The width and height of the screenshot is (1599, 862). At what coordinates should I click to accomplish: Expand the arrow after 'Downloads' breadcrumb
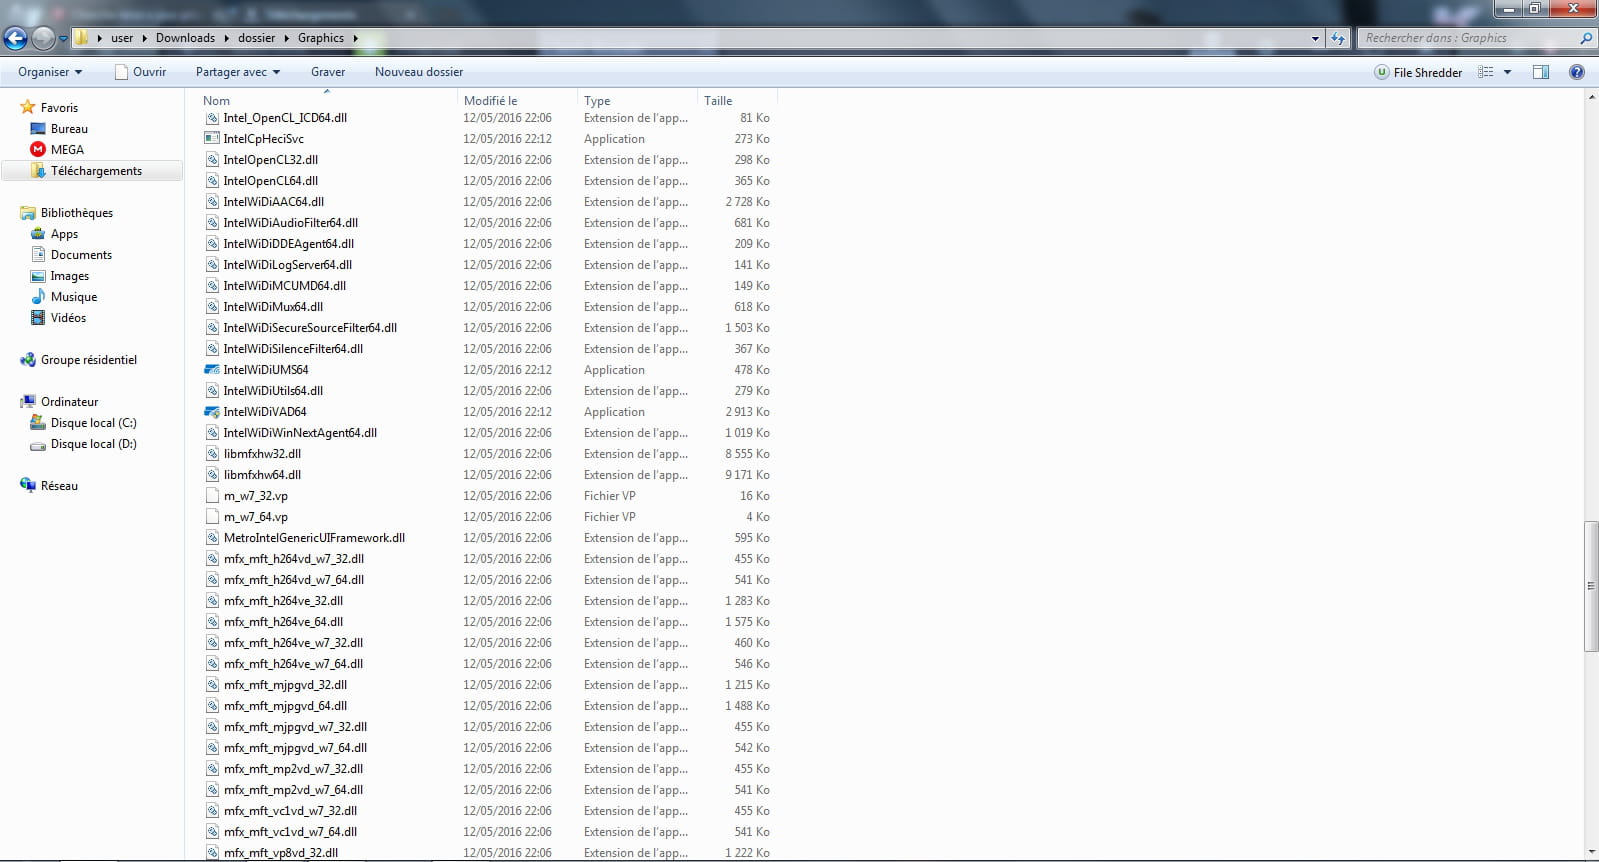[226, 38]
